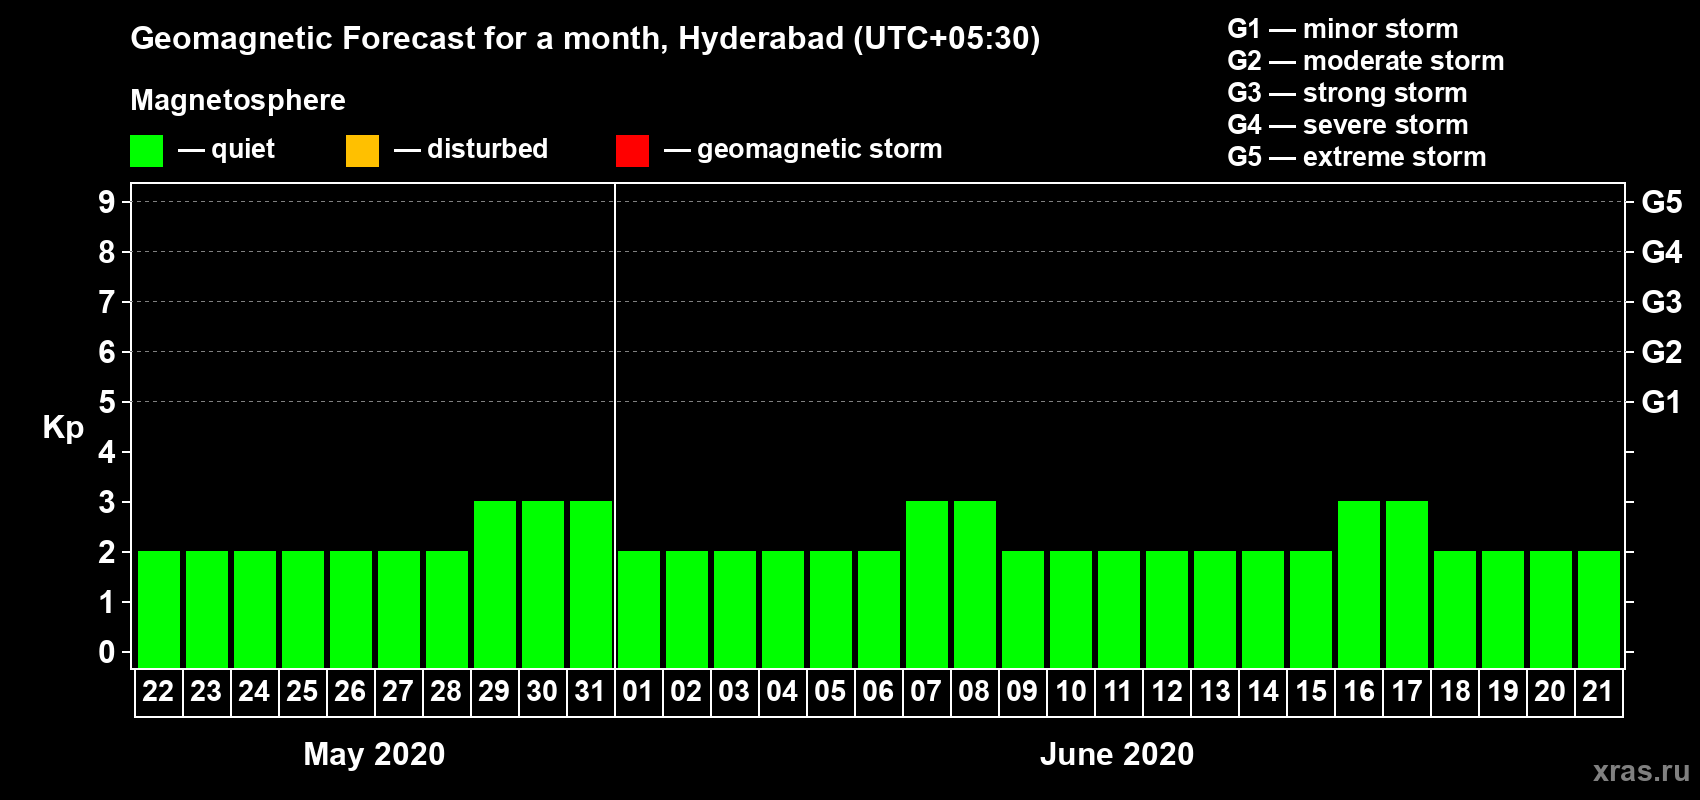Click the G3 right-axis label
This screenshot has width=1700, height=800.
1662,302
